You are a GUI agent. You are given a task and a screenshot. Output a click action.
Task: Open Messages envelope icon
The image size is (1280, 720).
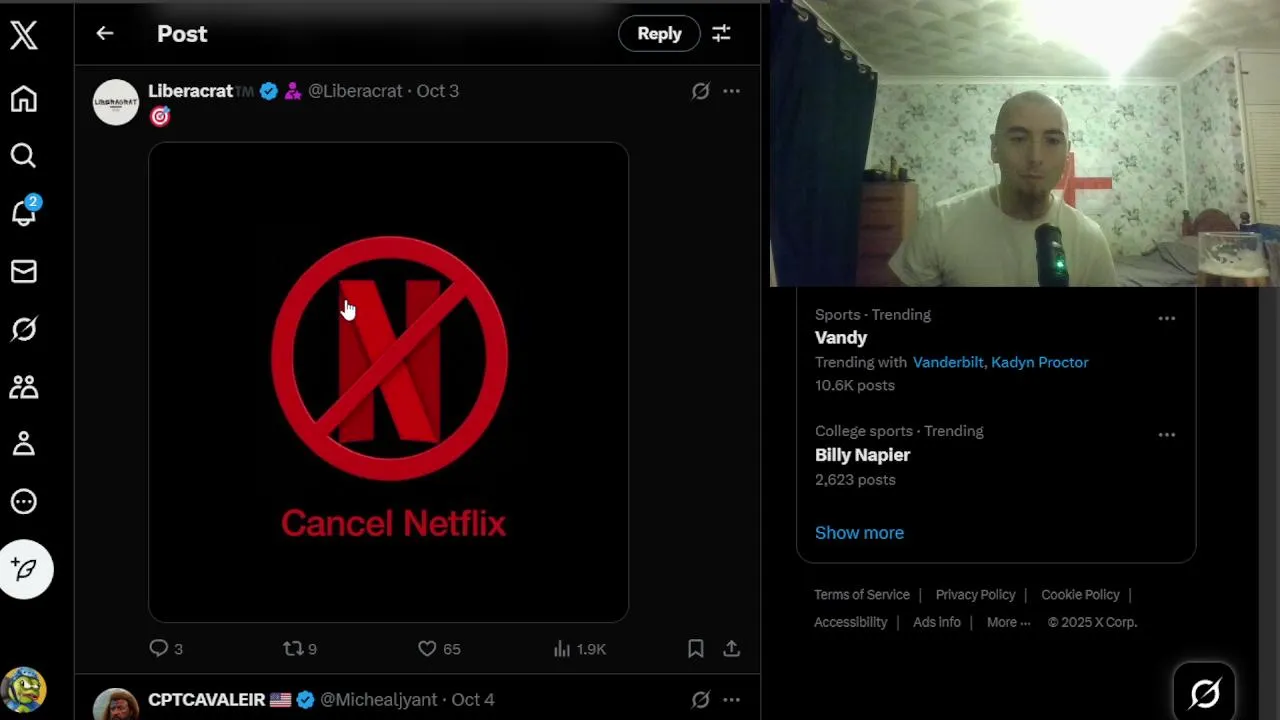(24, 271)
